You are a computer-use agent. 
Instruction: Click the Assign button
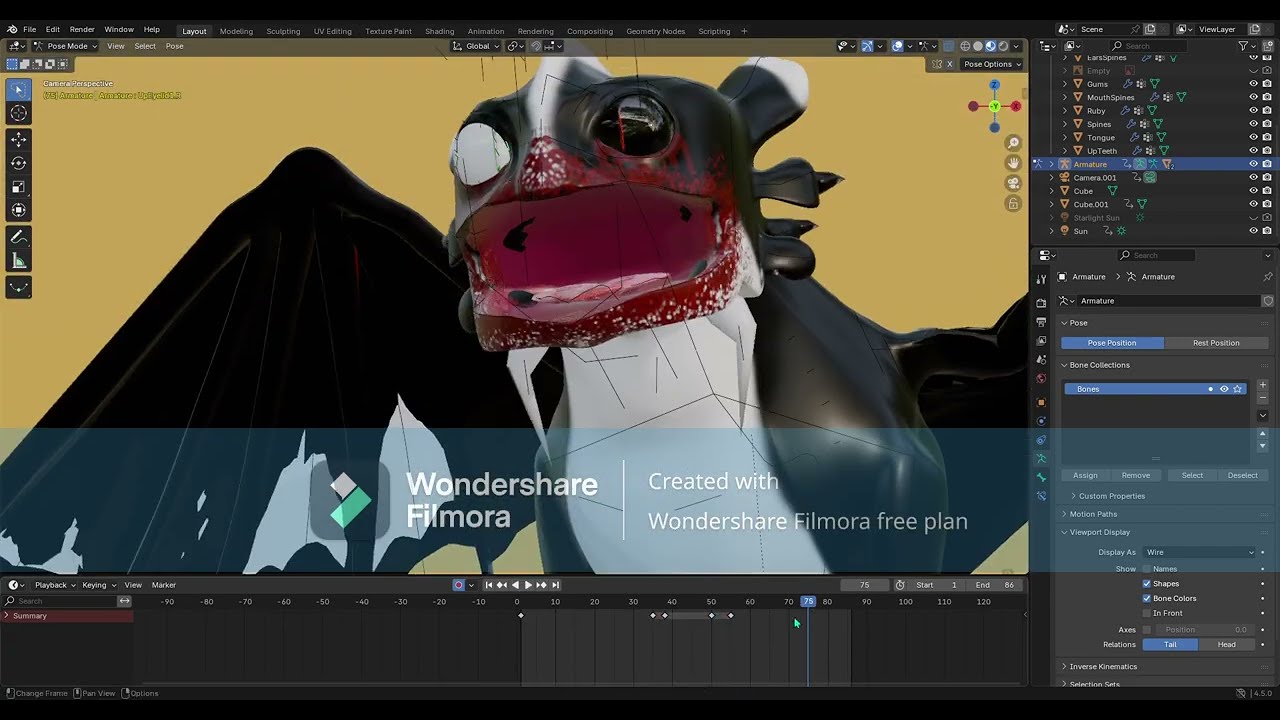[x=1085, y=475]
